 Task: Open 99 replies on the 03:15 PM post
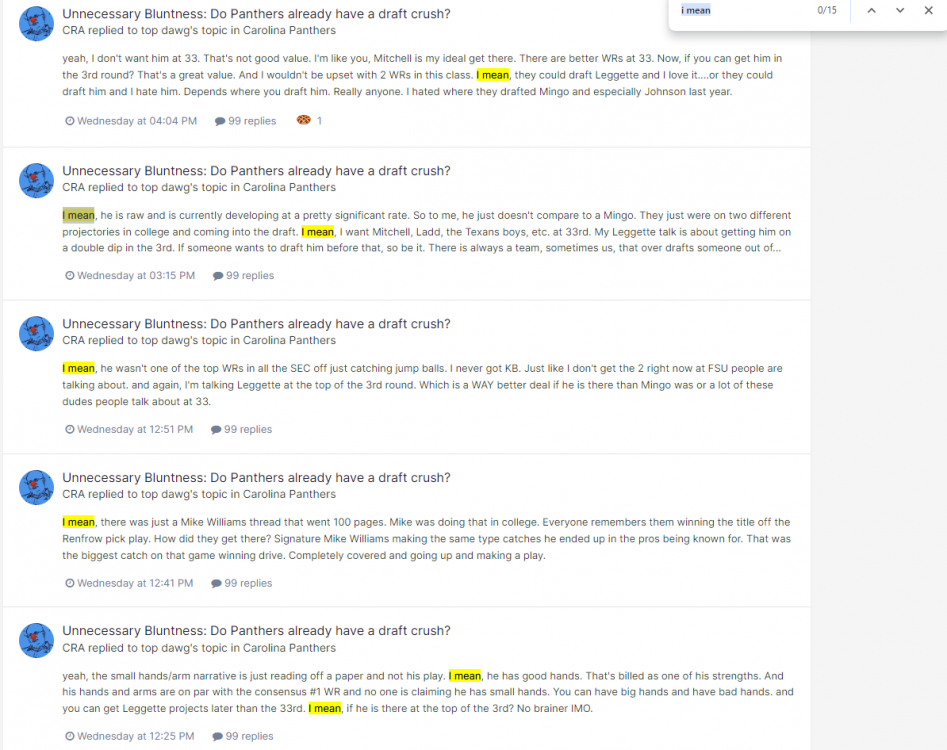pos(243,275)
